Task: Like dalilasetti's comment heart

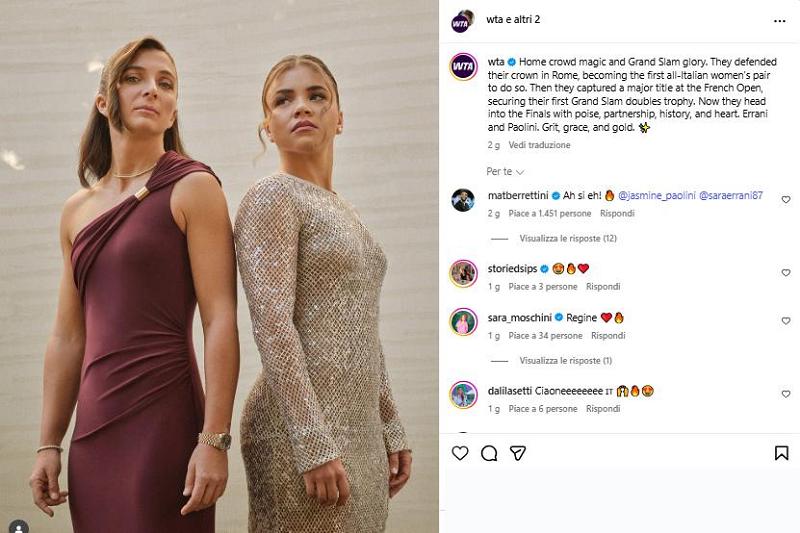Action: [x=785, y=395]
